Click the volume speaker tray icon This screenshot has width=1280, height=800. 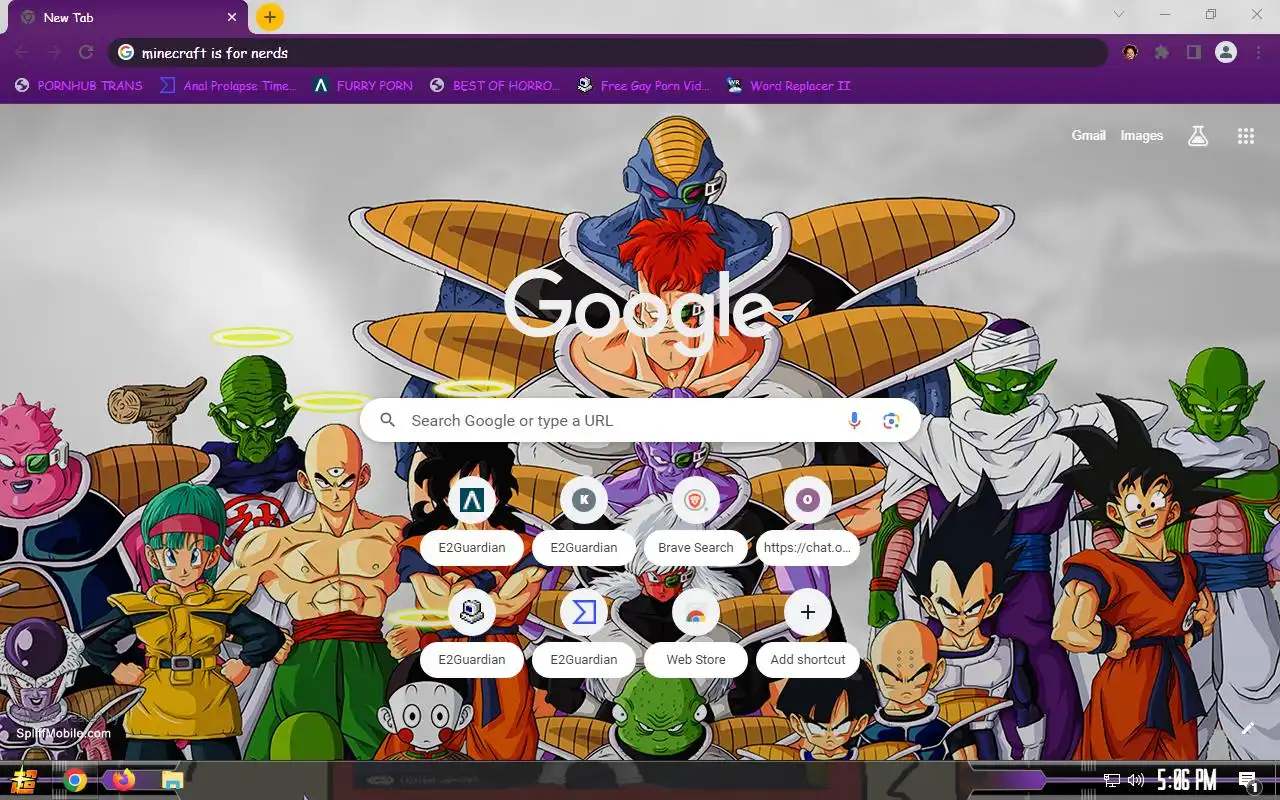coord(1135,781)
